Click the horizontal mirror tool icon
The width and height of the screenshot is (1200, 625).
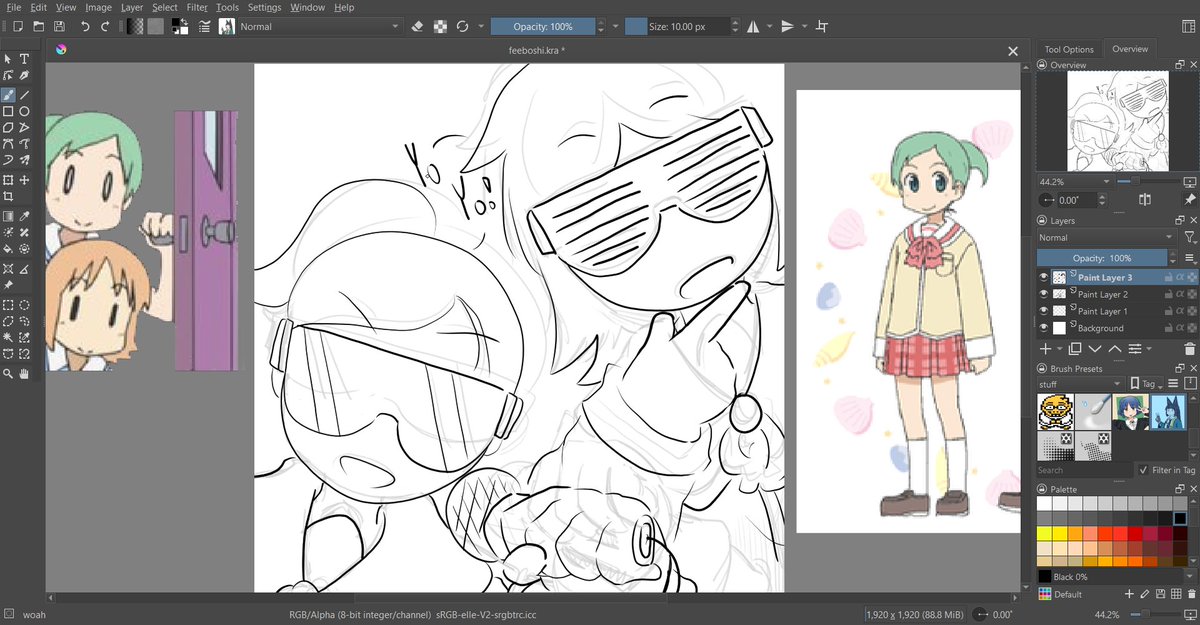[752, 26]
